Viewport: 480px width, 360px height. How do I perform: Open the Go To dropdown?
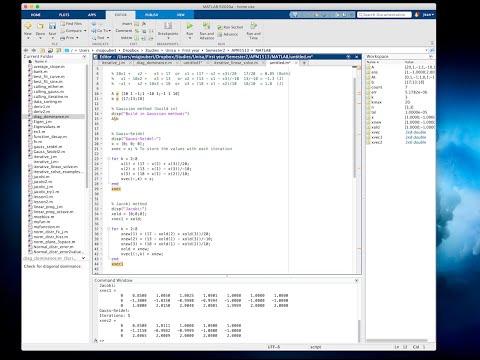pos(101,31)
